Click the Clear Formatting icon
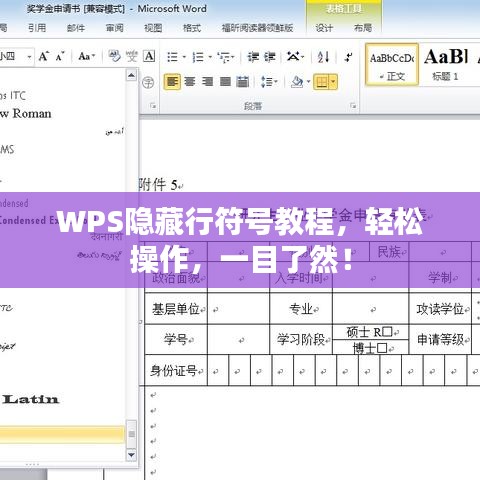480x480 pixels. pyautogui.click(x=114, y=56)
